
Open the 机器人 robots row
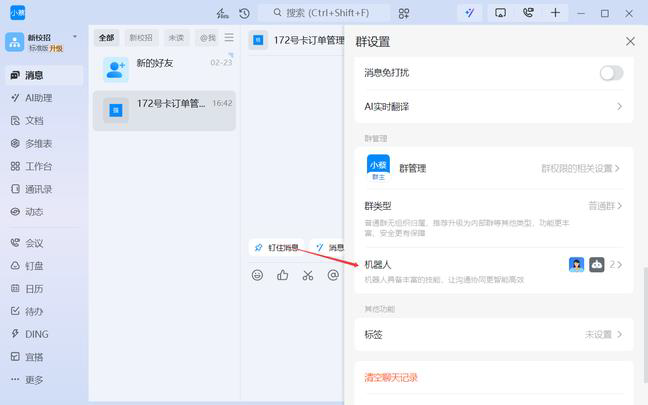[x=493, y=271]
